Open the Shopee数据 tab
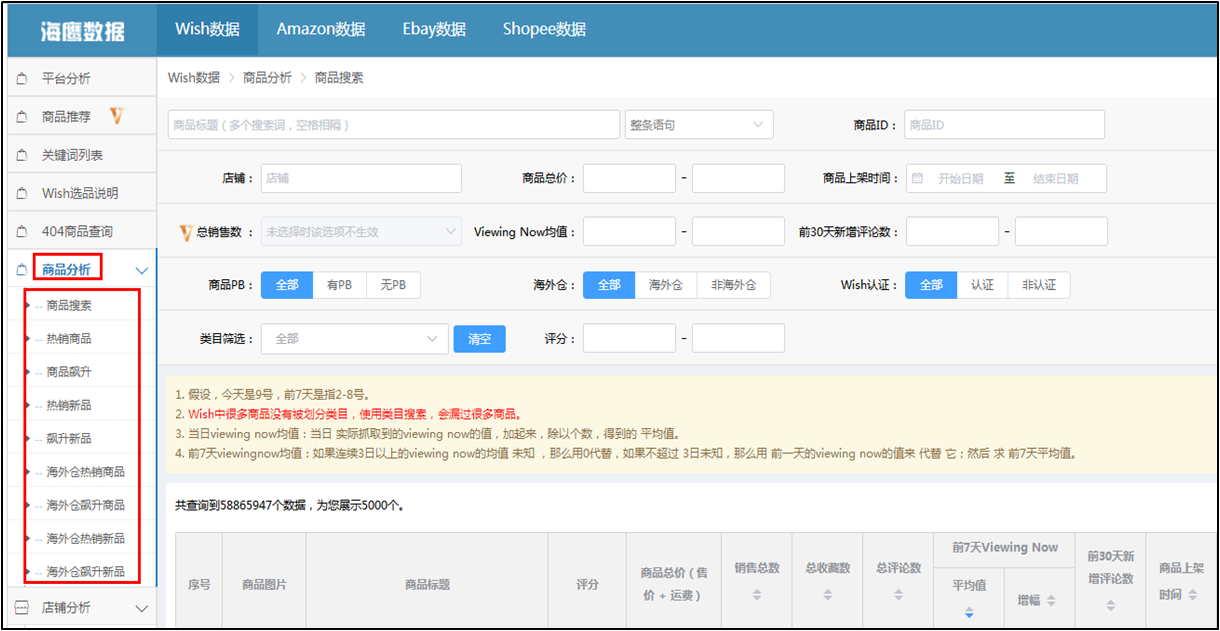1220x631 pixels. coord(544,29)
